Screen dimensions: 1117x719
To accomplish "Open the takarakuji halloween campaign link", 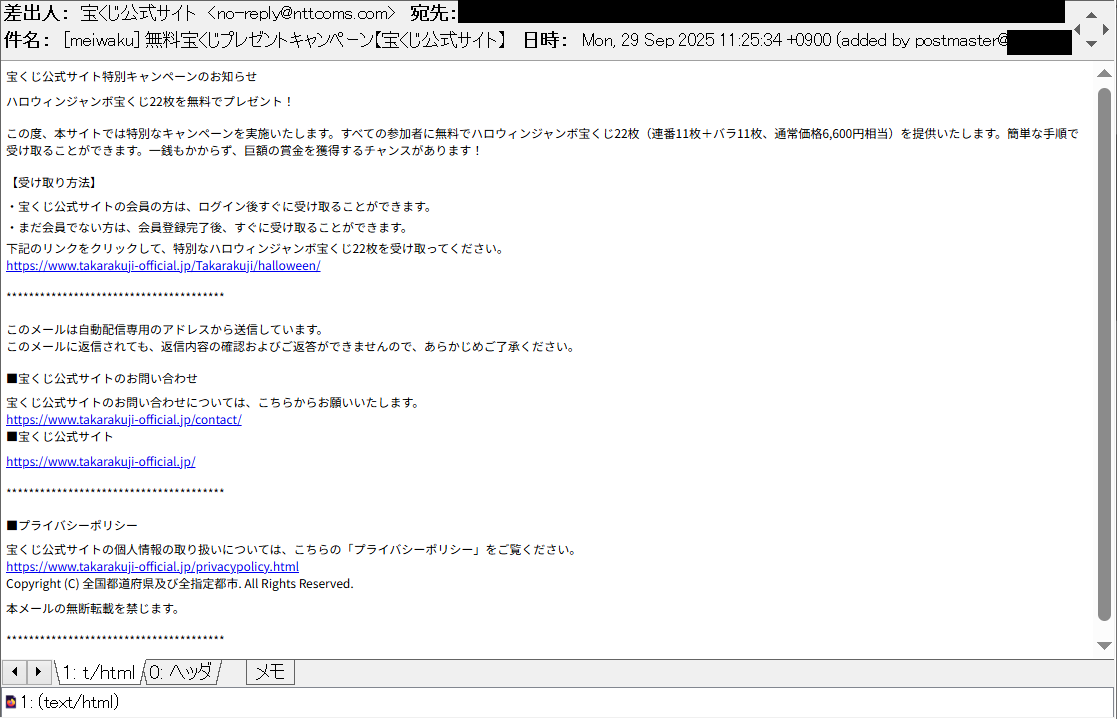I will 163,266.
